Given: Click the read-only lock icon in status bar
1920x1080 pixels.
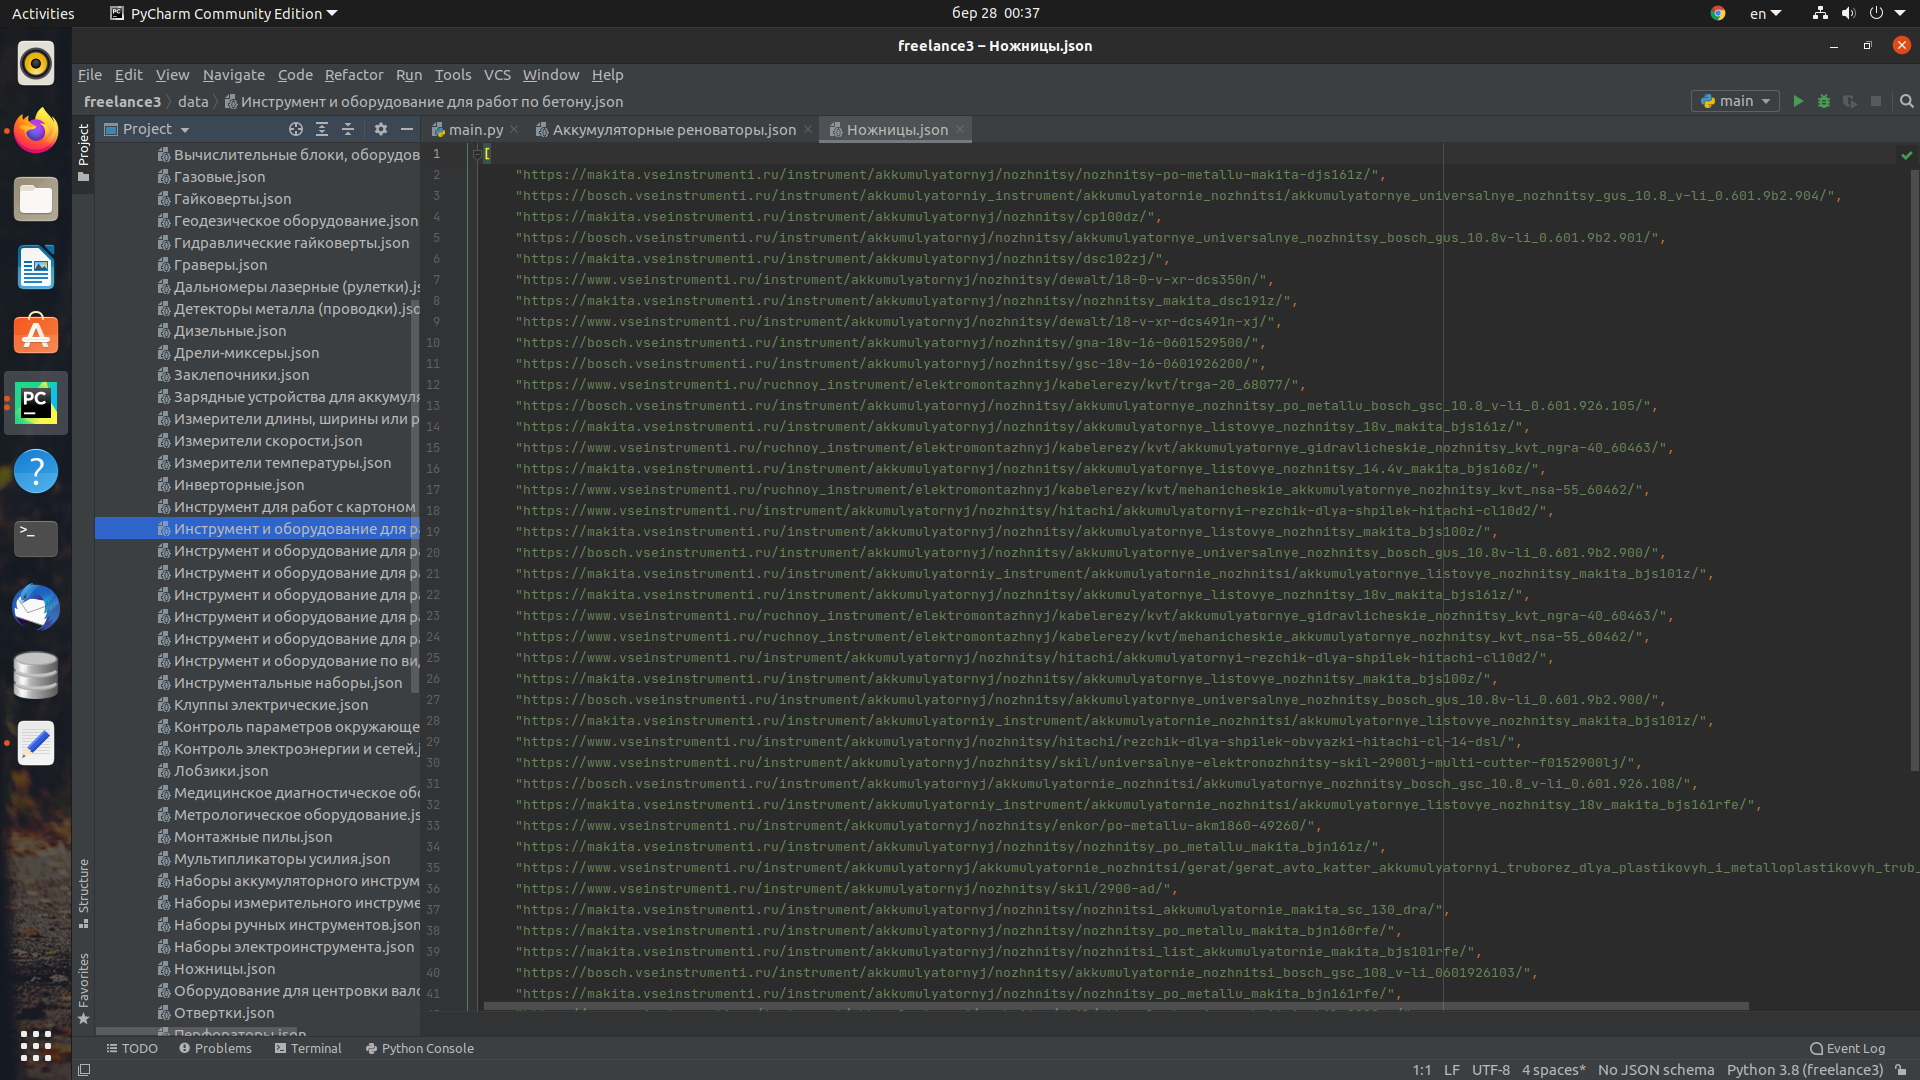Looking at the screenshot, I should [1901, 1070].
